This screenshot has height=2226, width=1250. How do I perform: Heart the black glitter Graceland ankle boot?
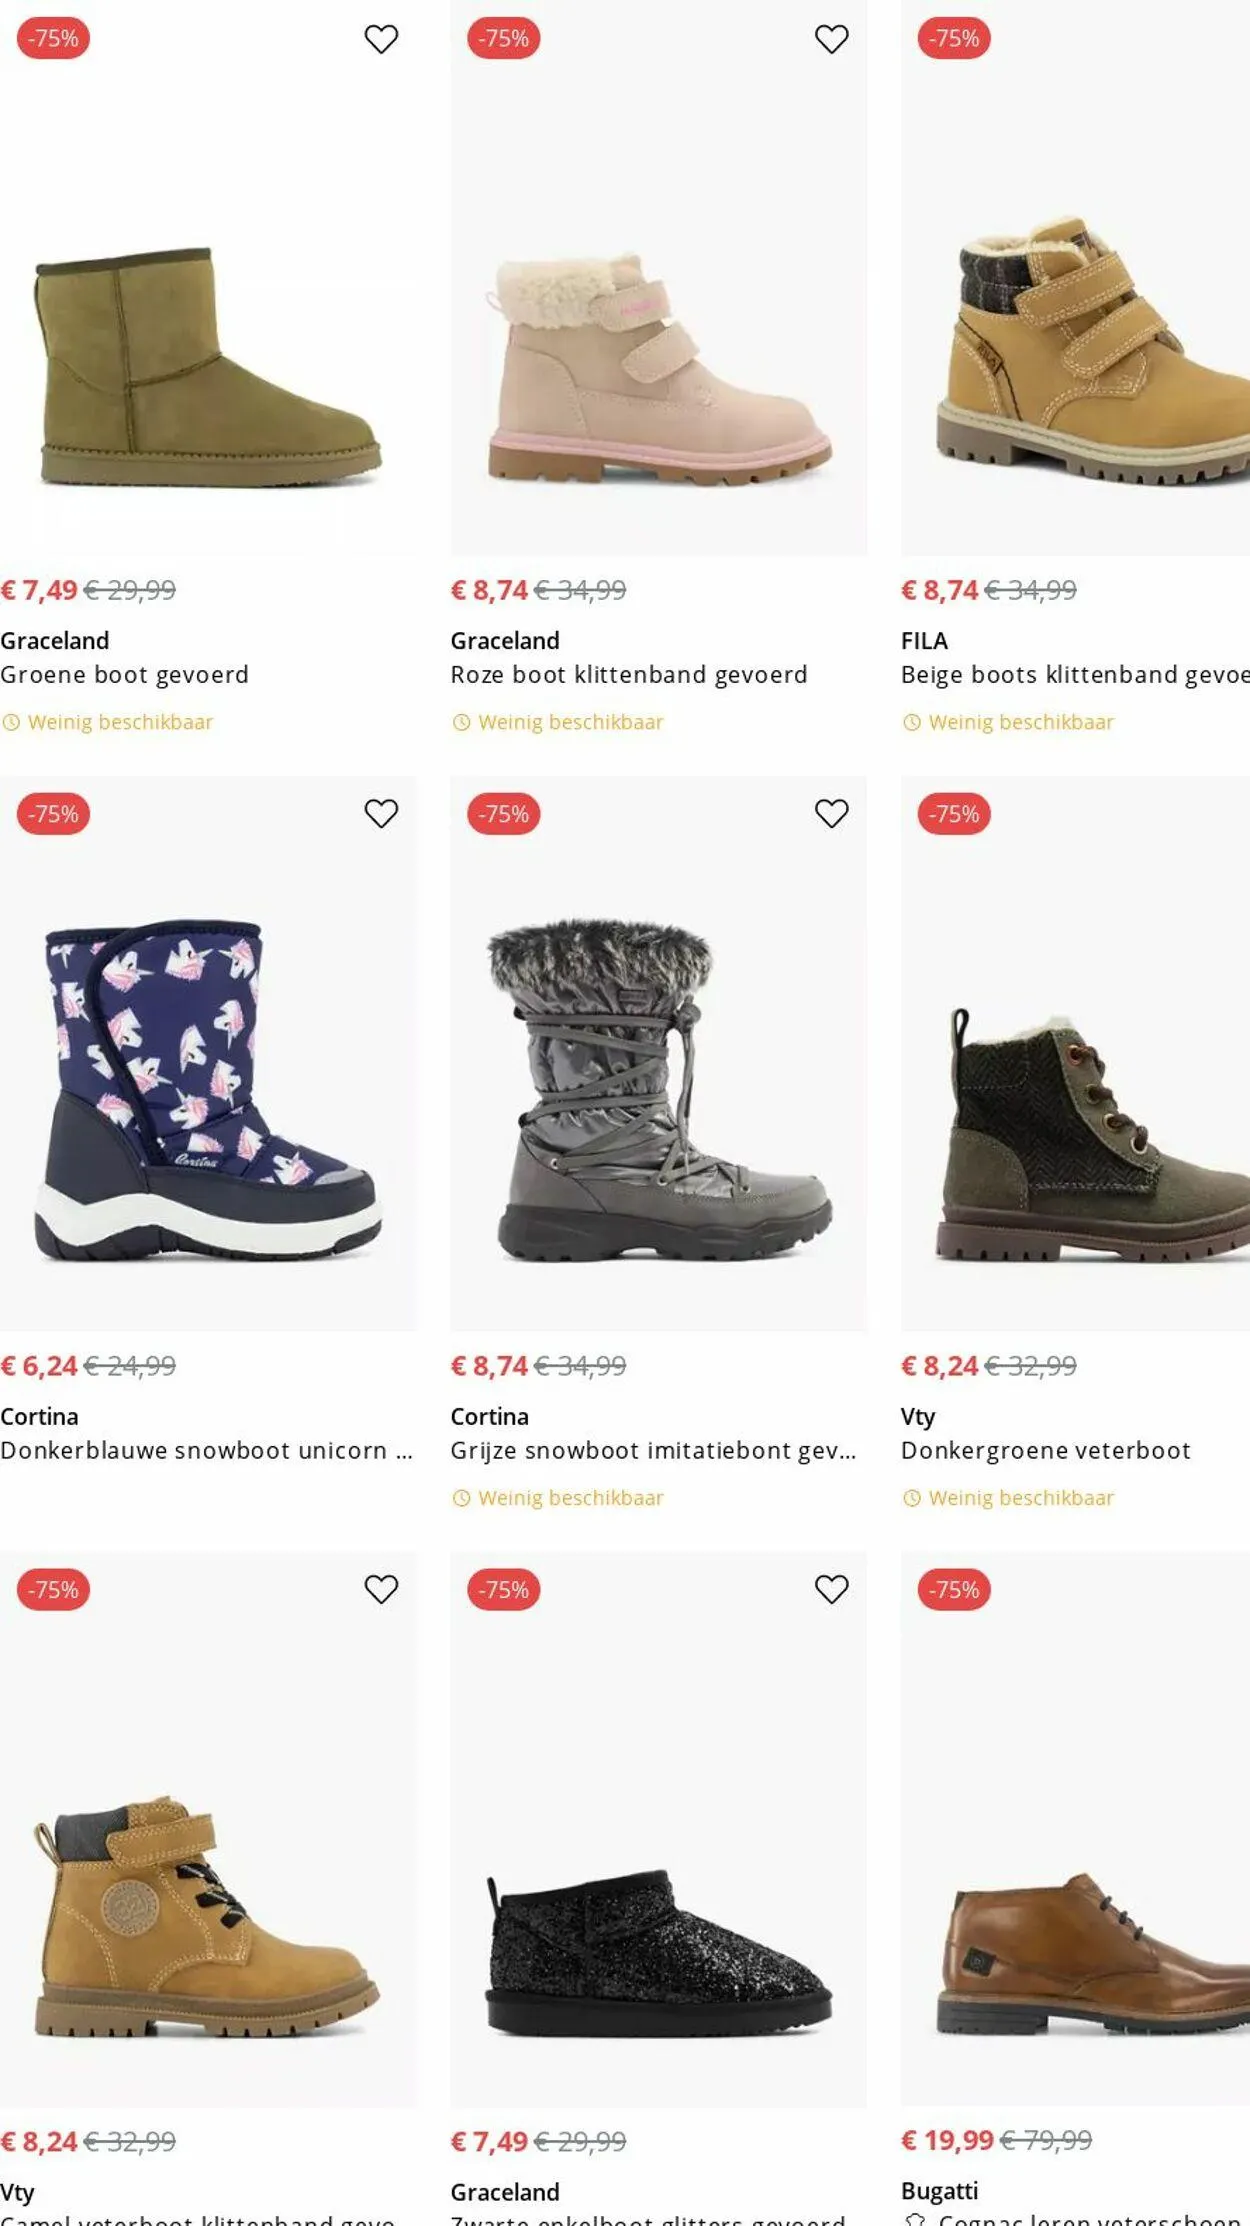click(831, 1589)
